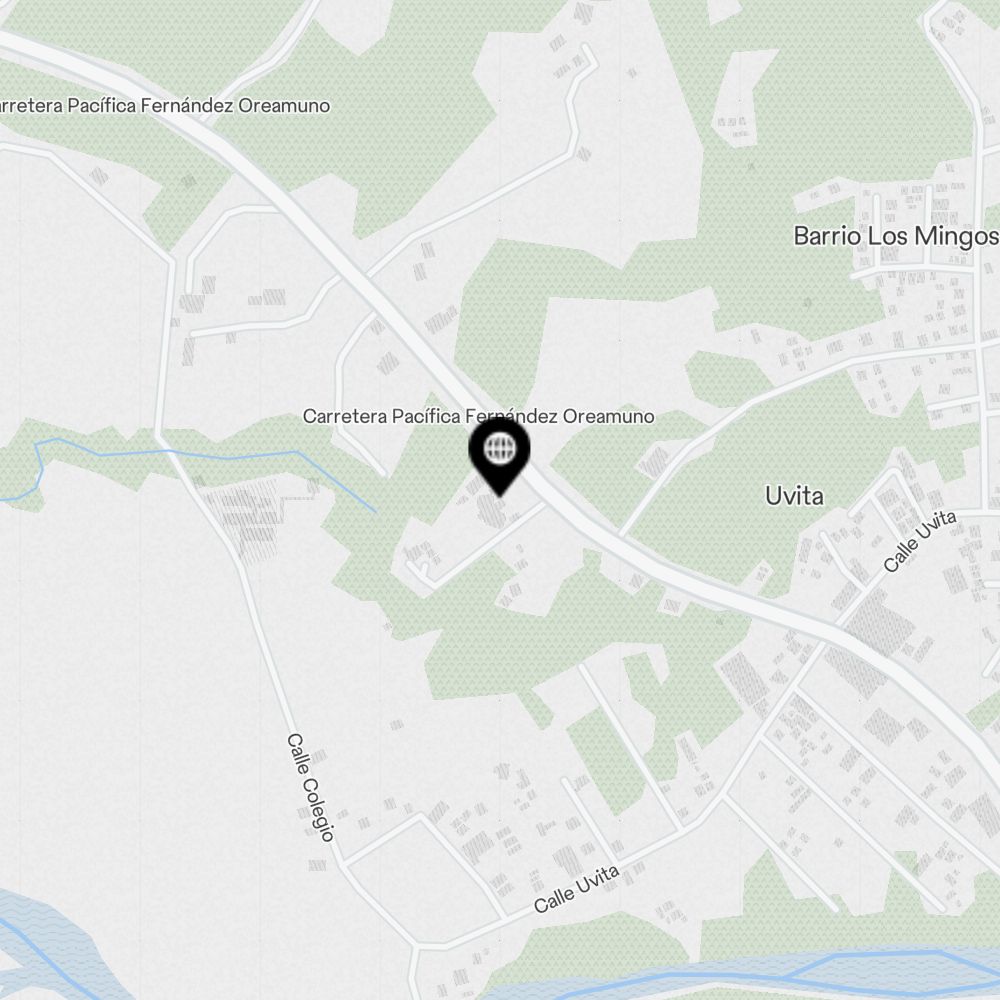Image resolution: width=1000 pixels, height=1000 pixels.
Task: Click the top-left Carretera Pacífica road label
Action: click(x=163, y=106)
